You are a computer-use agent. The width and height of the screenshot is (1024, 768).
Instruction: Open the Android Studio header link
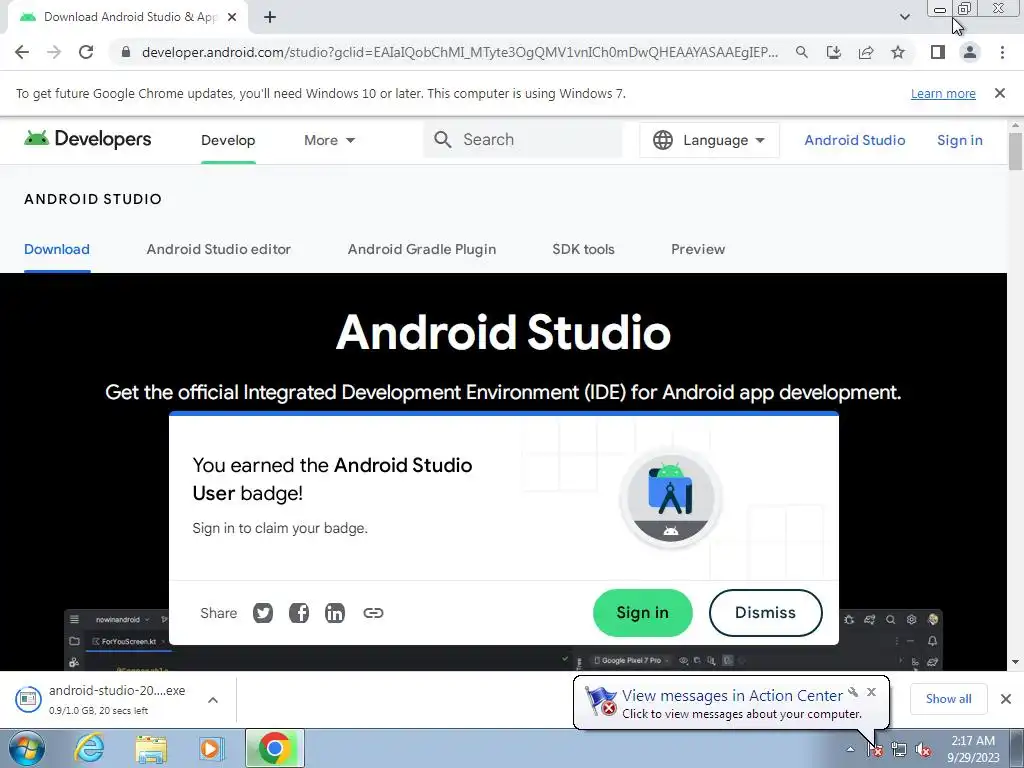tap(855, 140)
